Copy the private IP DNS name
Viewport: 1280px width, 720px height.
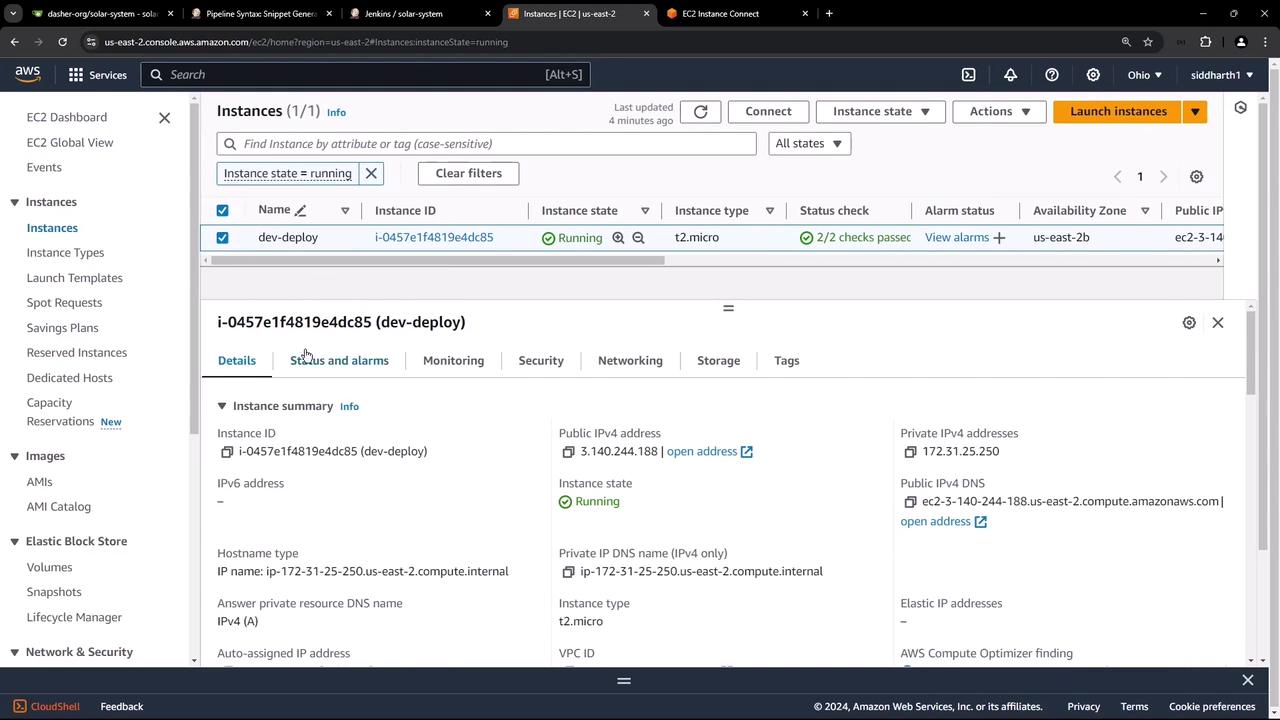click(x=568, y=572)
